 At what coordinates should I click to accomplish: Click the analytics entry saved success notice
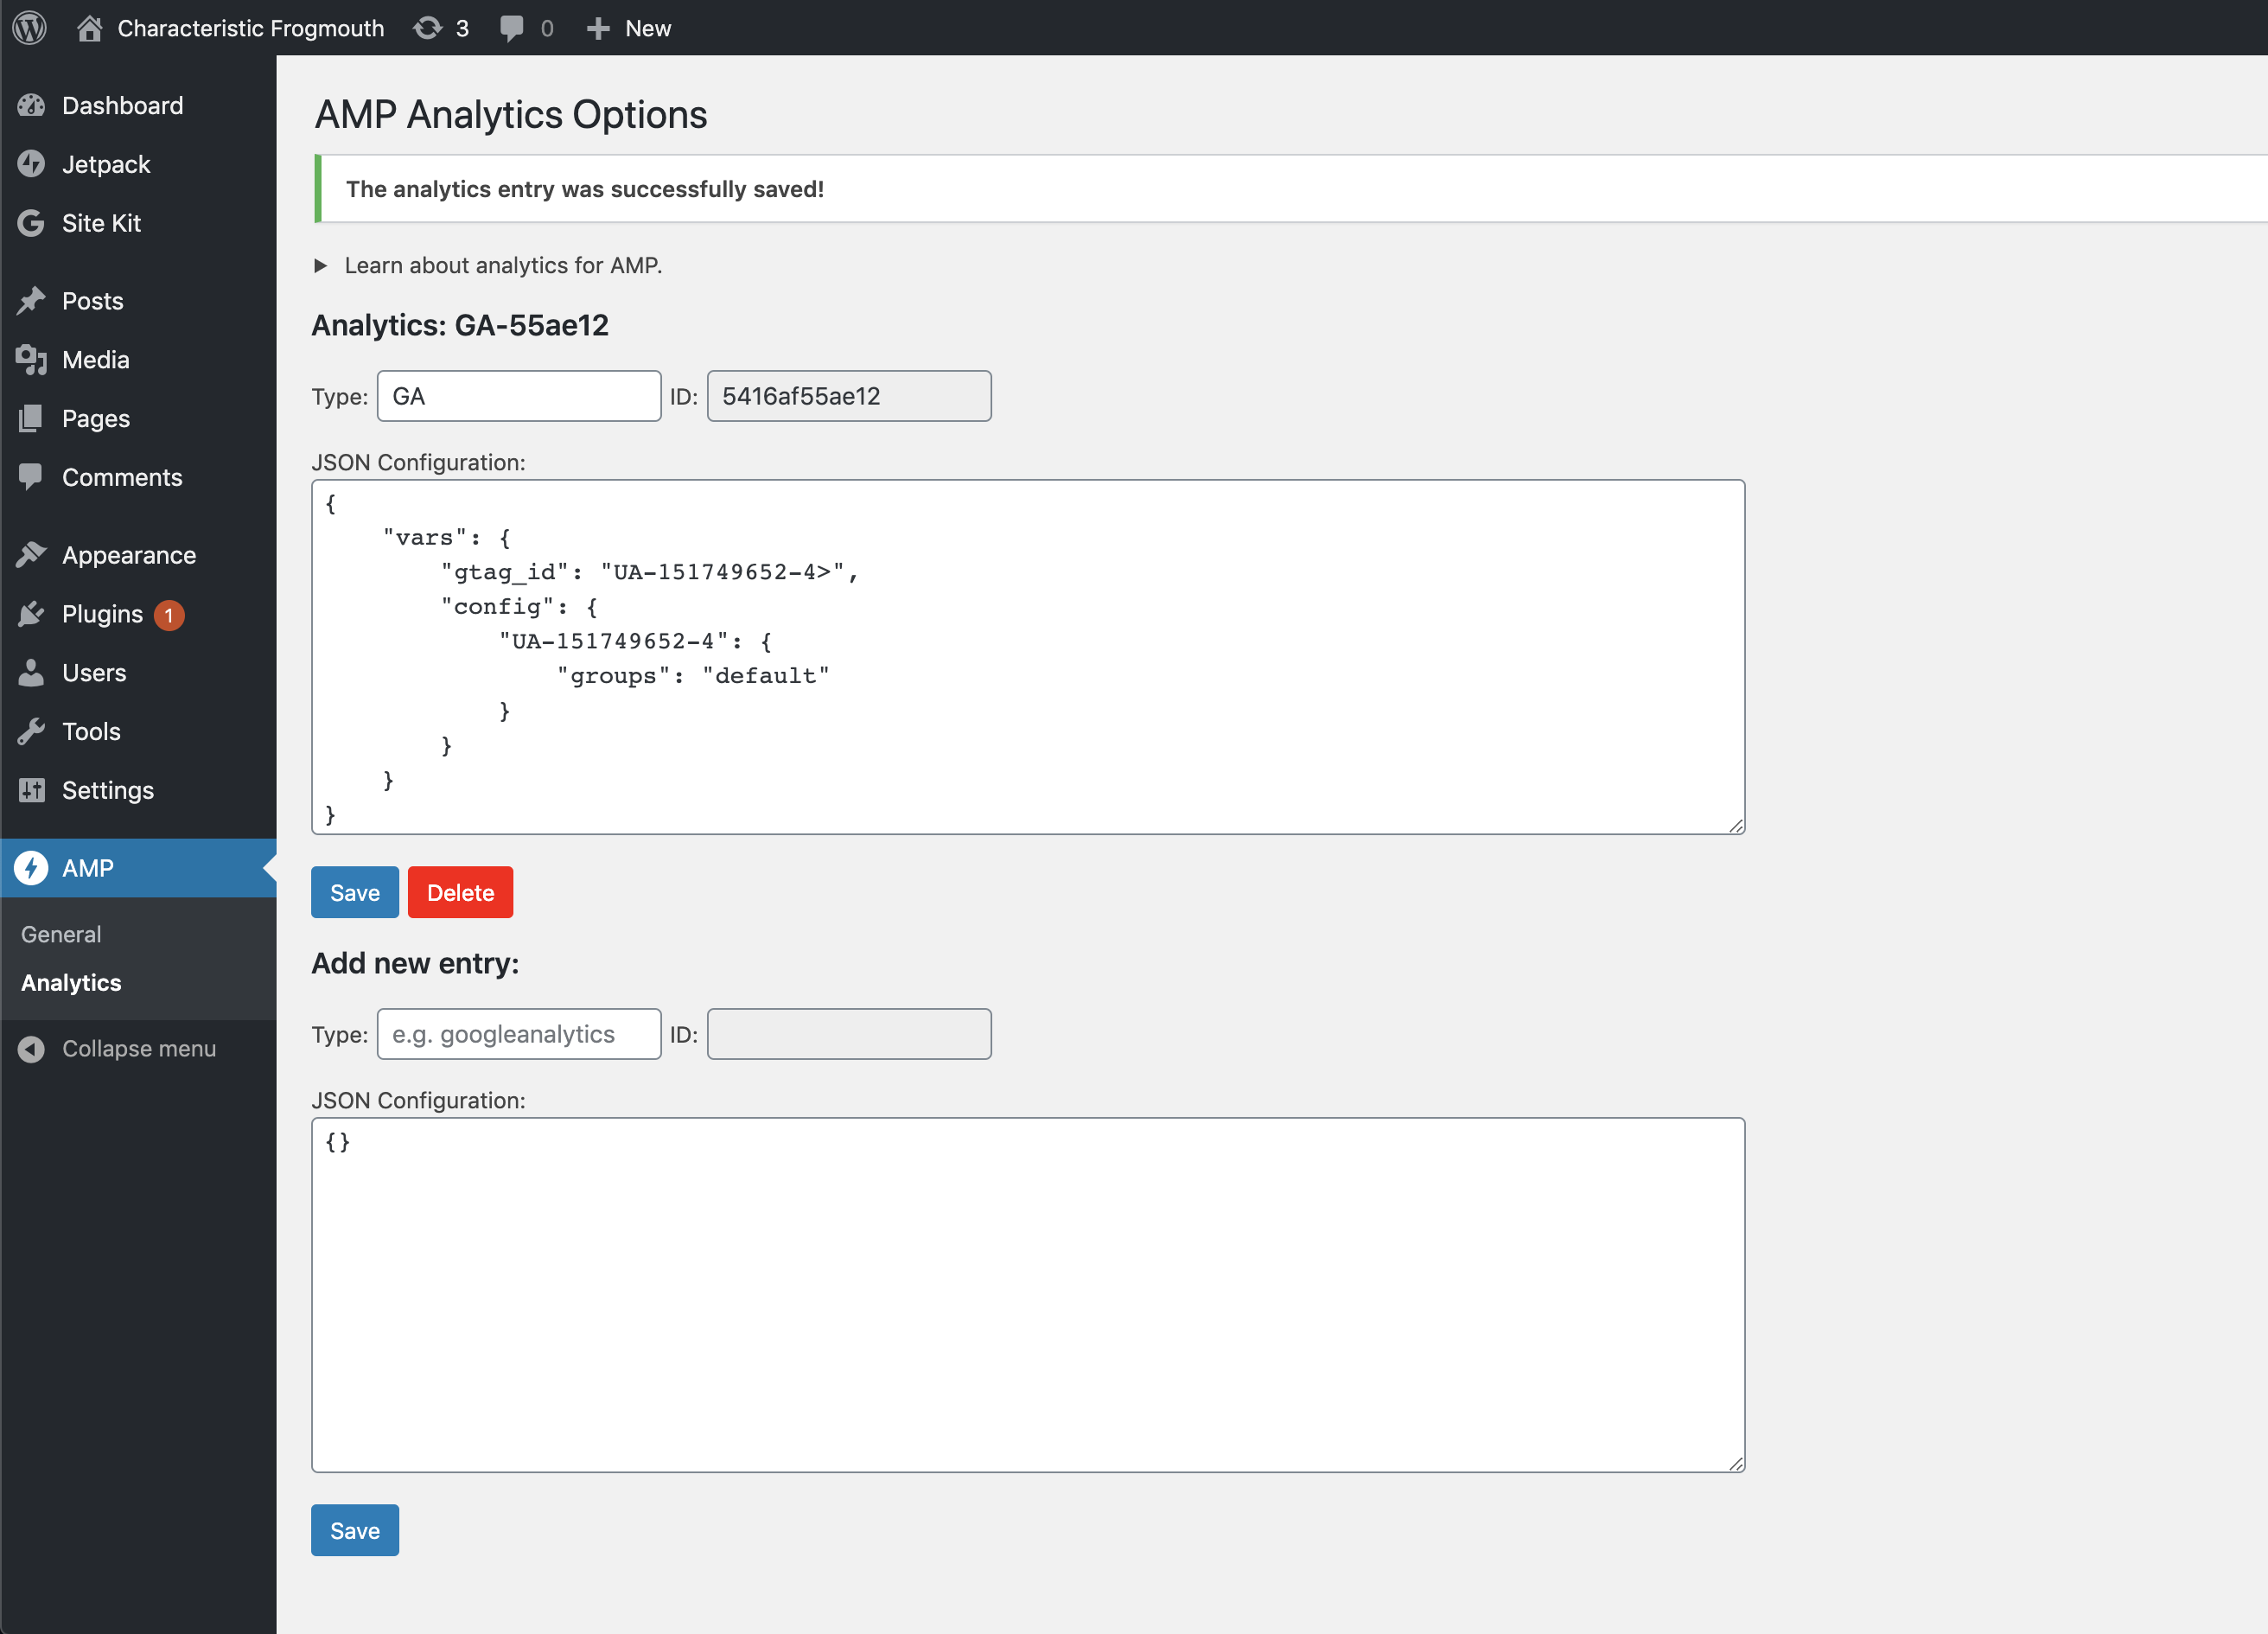click(x=1290, y=189)
